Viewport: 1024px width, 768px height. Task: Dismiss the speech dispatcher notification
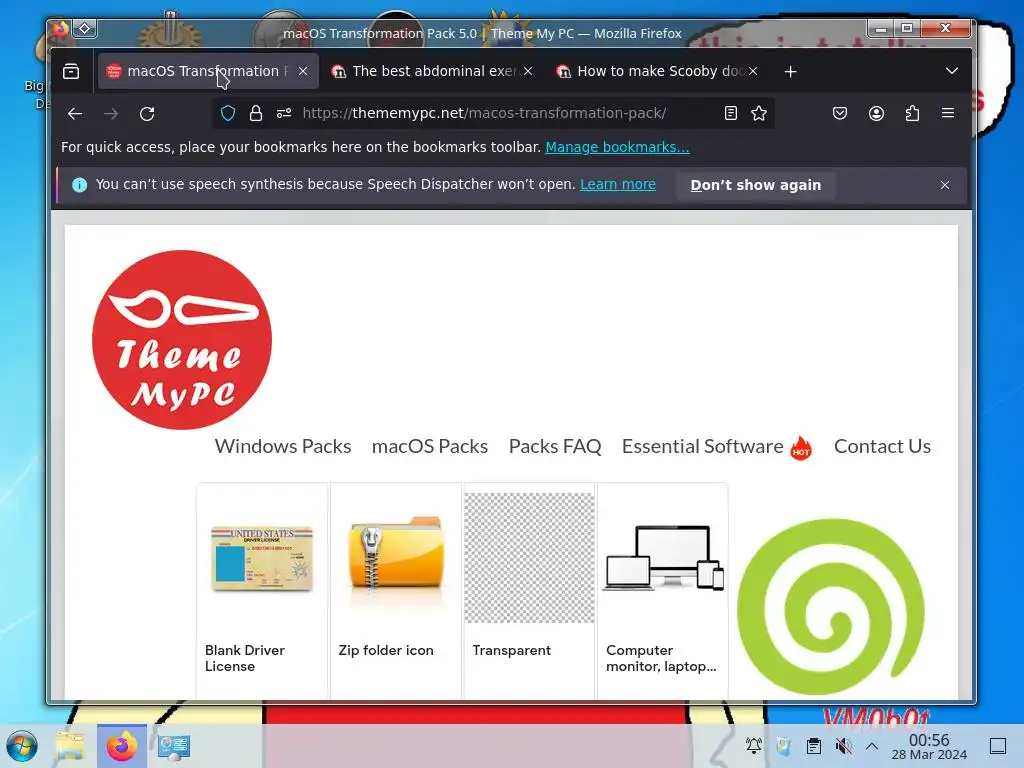click(944, 185)
